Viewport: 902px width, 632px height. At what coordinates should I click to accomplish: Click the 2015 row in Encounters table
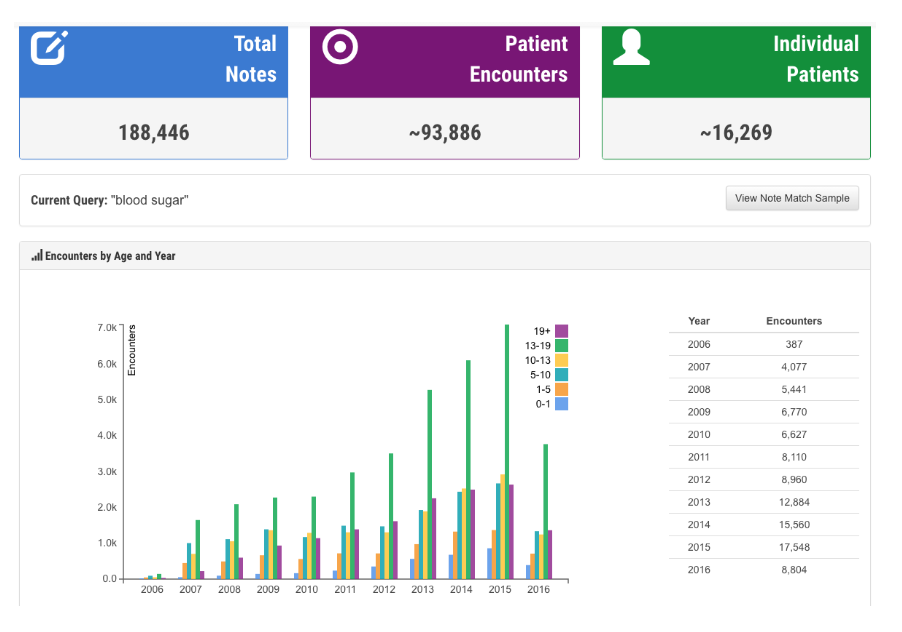[762, 547]
